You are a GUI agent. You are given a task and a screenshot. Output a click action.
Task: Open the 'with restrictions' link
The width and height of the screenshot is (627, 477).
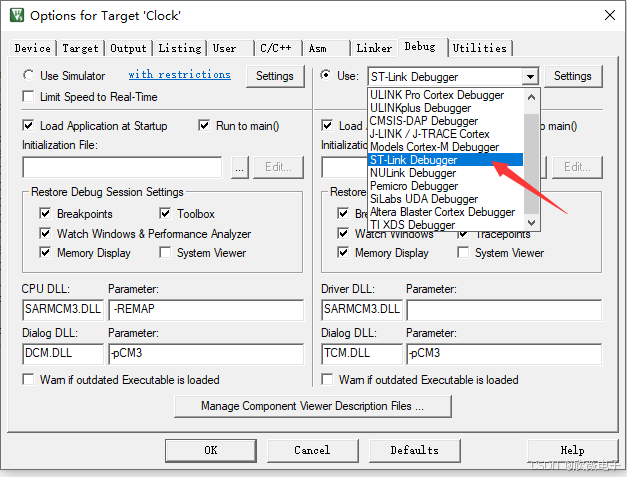coord(180,75)
